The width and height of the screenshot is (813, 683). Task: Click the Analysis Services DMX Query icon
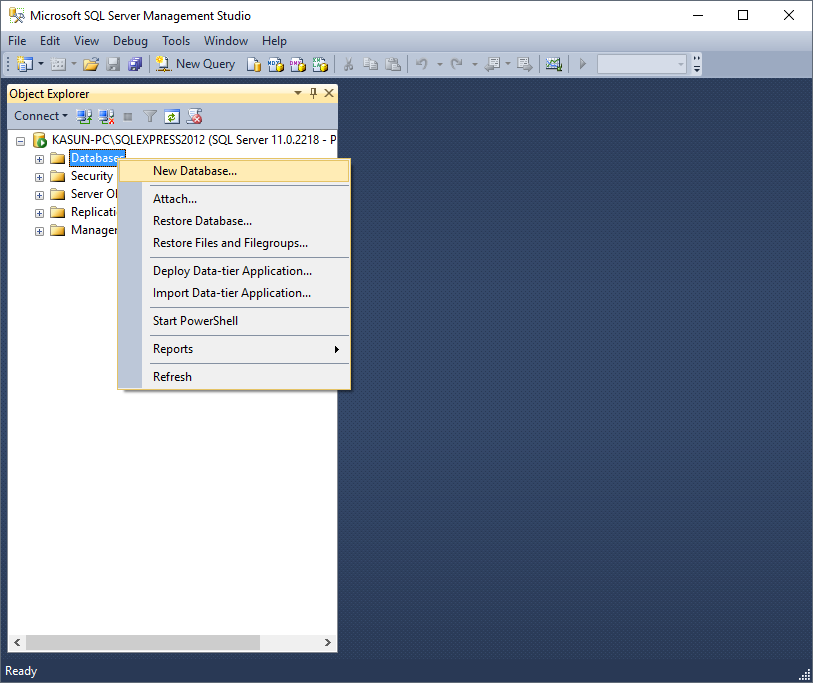(298, 64)
